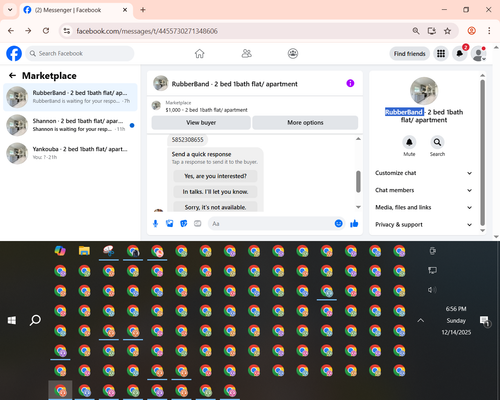This screenshot has height=400, width=500.
Task: Open Windows taskbar search
Action: click(35, 321)
